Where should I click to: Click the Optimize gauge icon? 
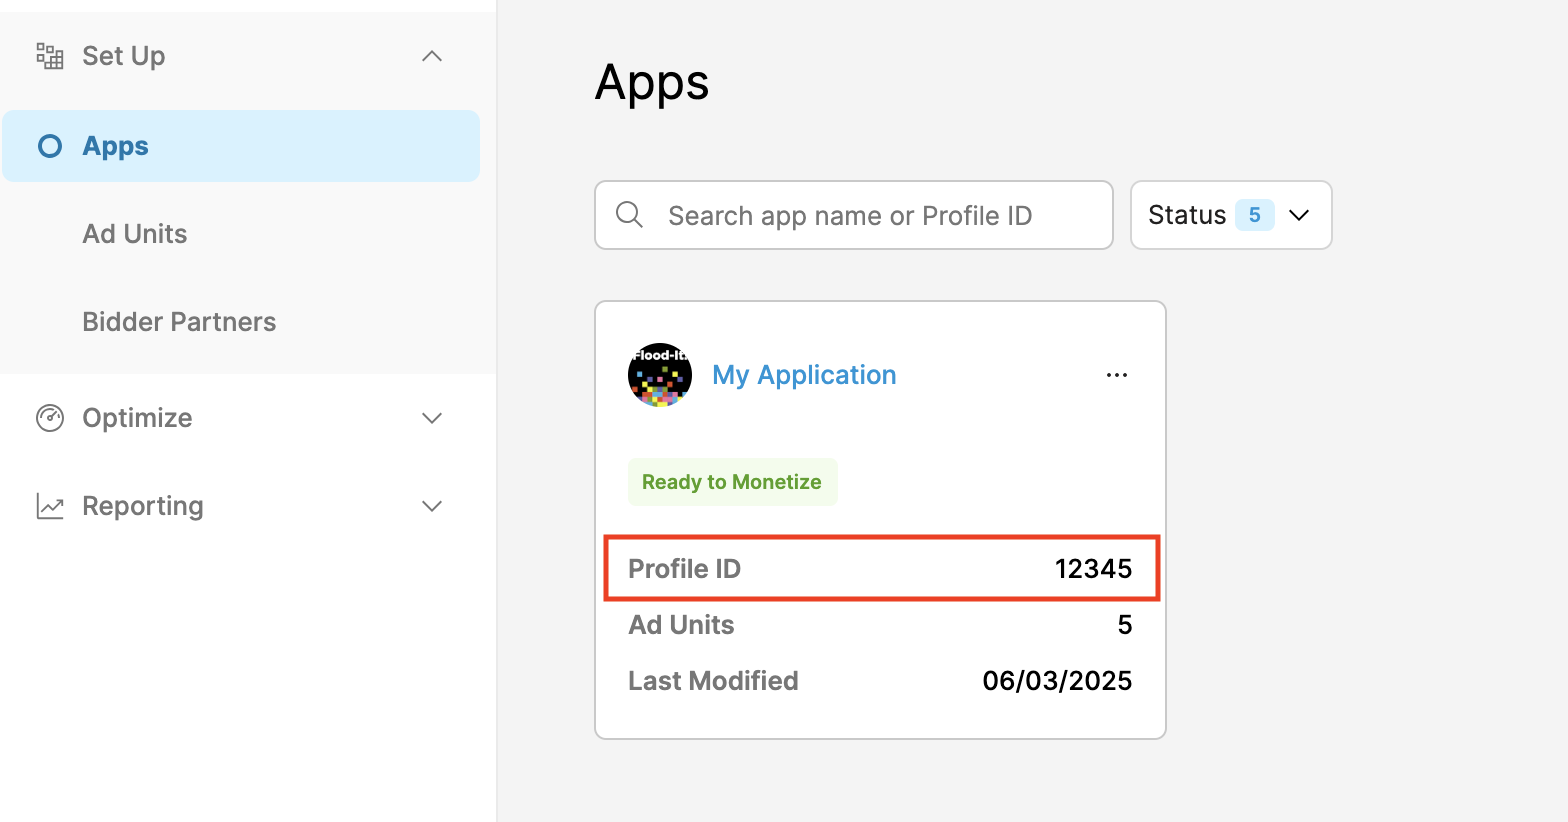(x=50, y=418)
